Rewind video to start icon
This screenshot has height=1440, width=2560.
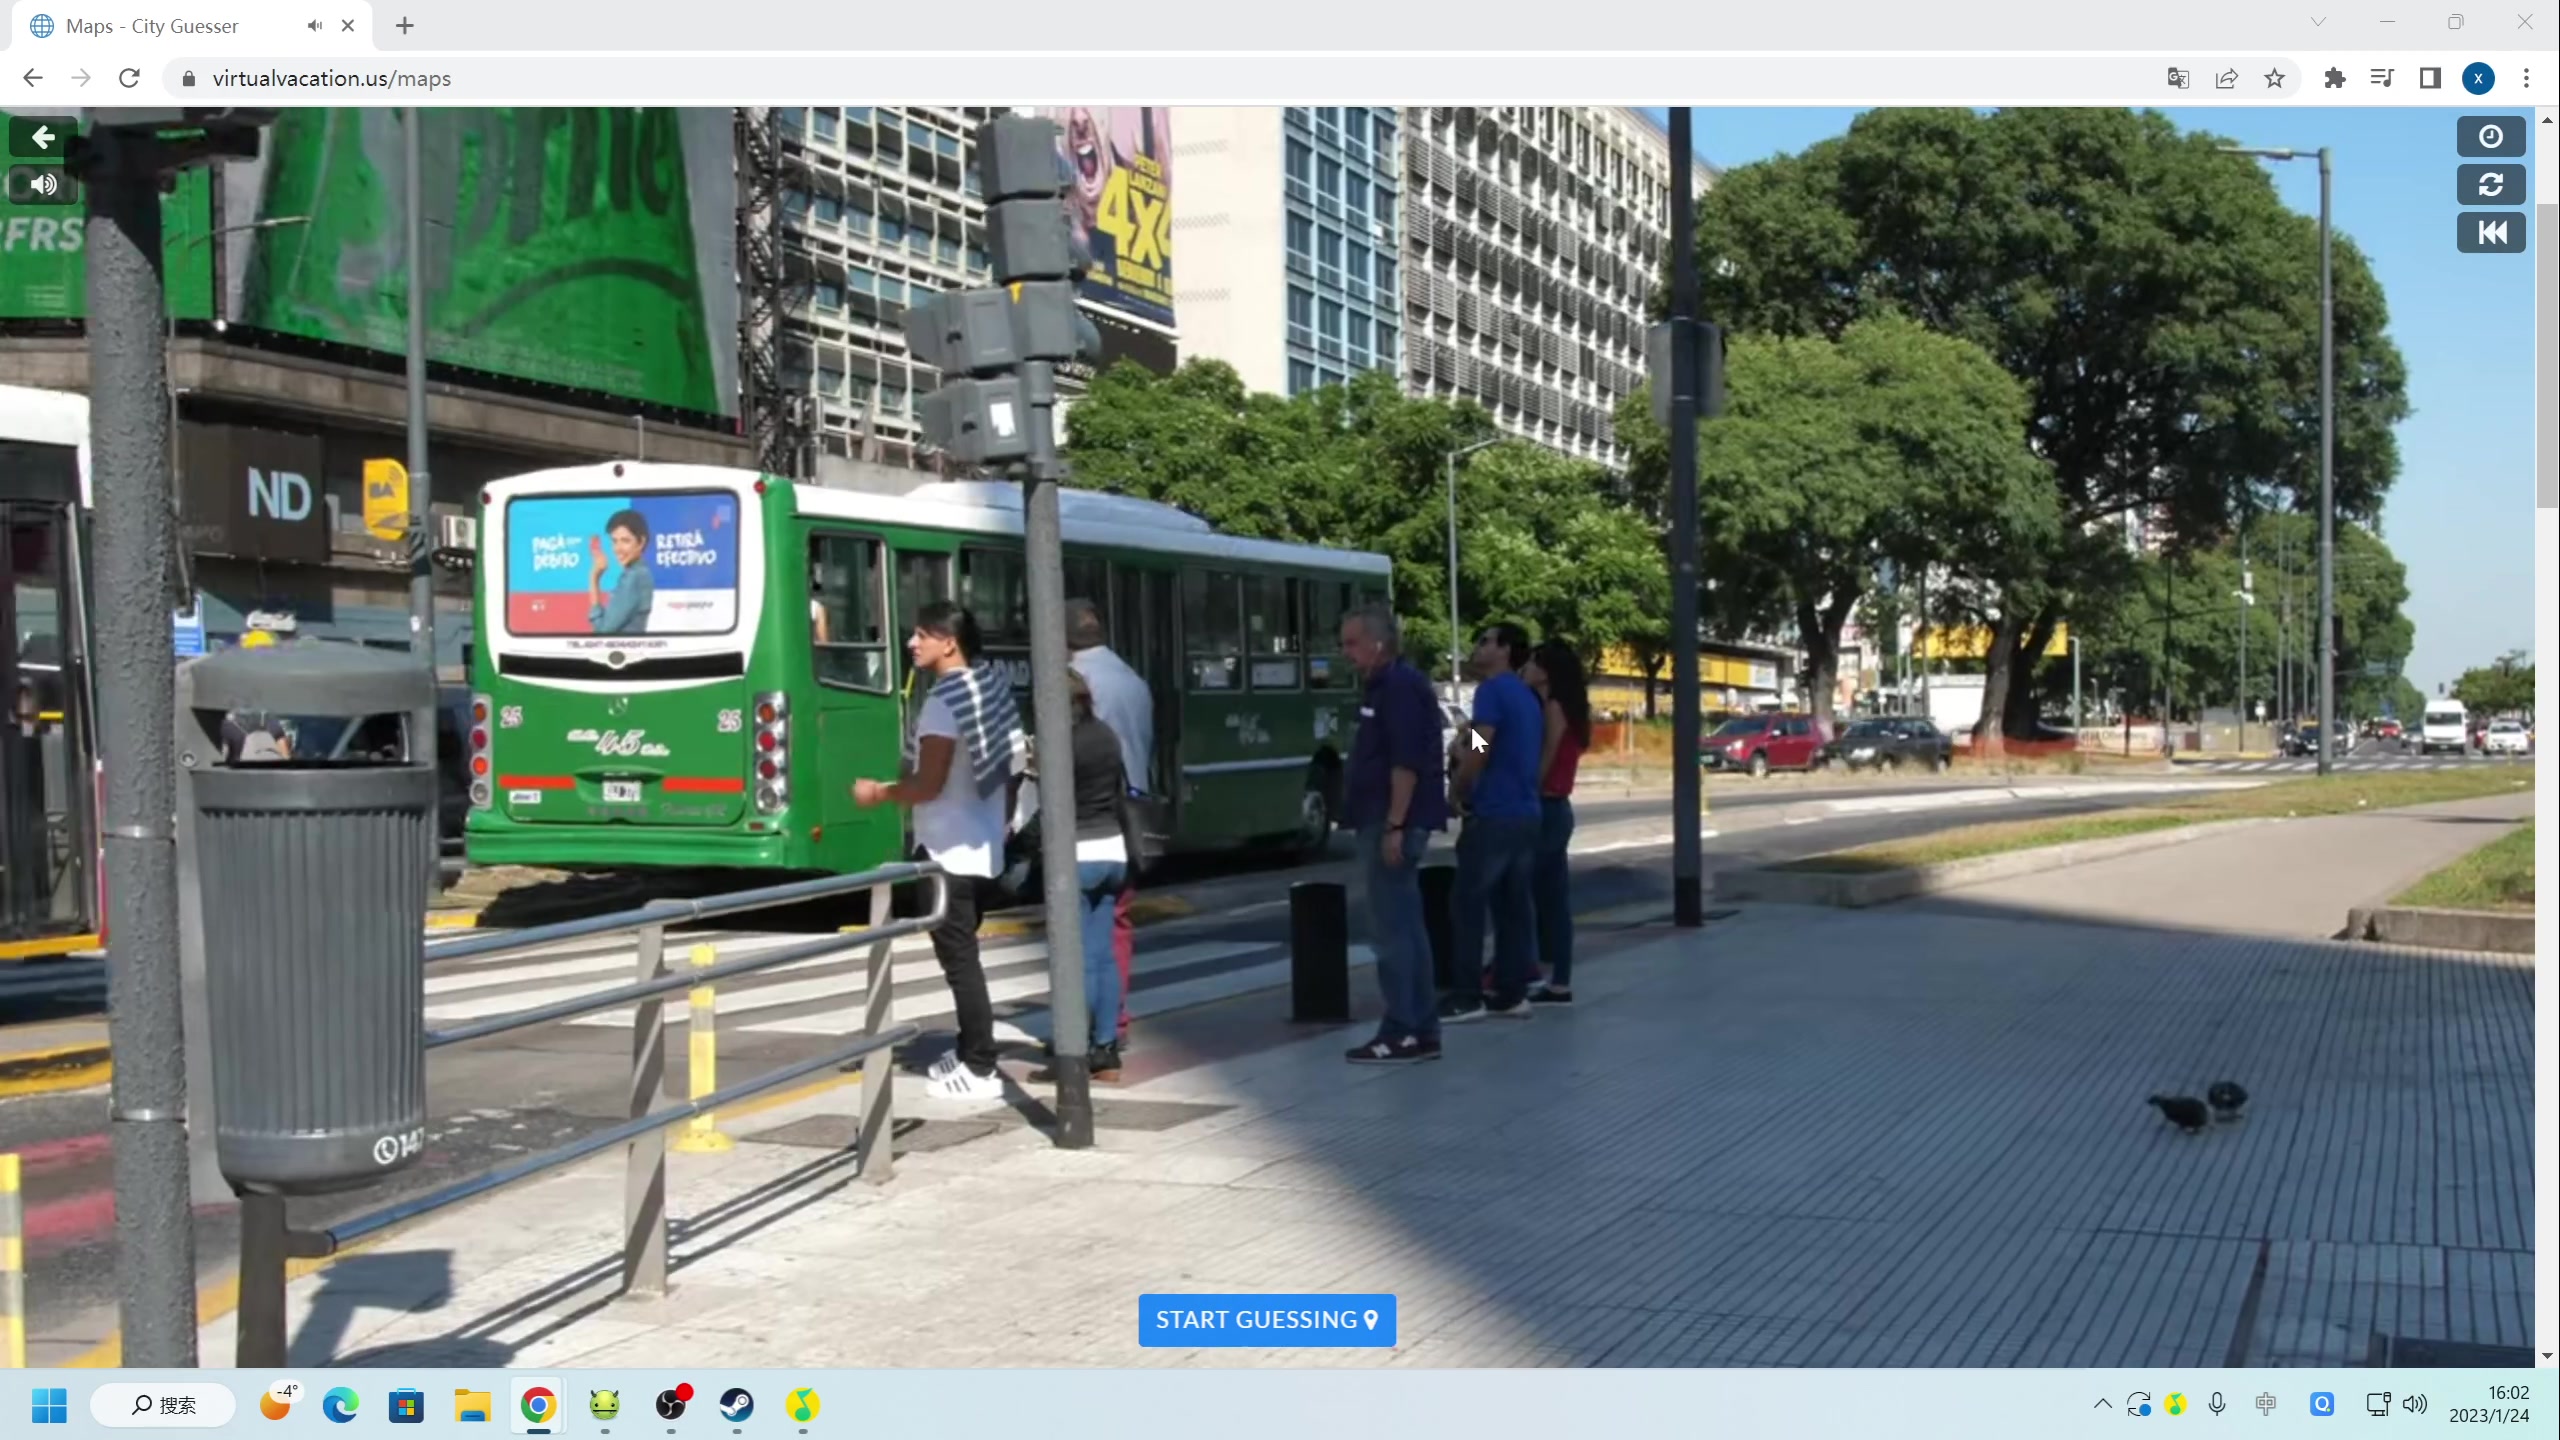point(2490,233)
